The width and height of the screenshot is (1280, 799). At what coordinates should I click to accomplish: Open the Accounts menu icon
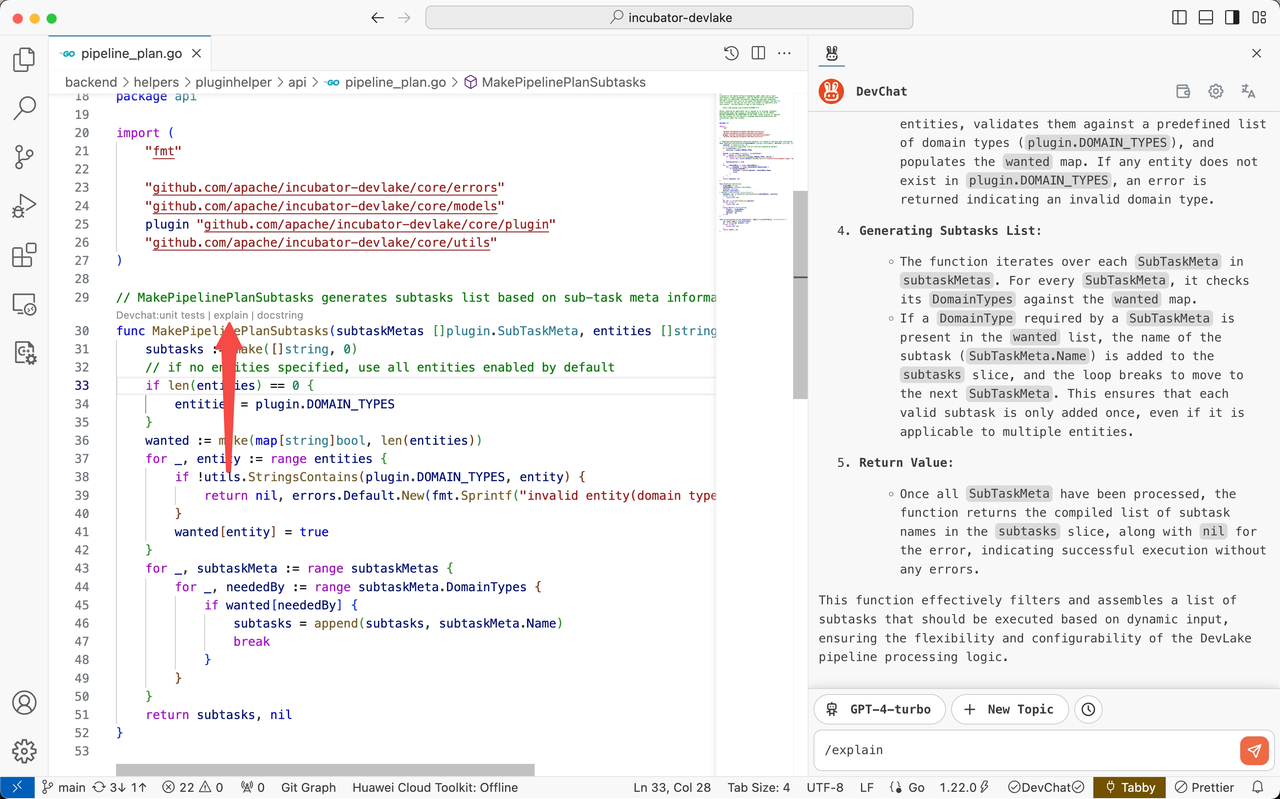click(x=24, y=702)
